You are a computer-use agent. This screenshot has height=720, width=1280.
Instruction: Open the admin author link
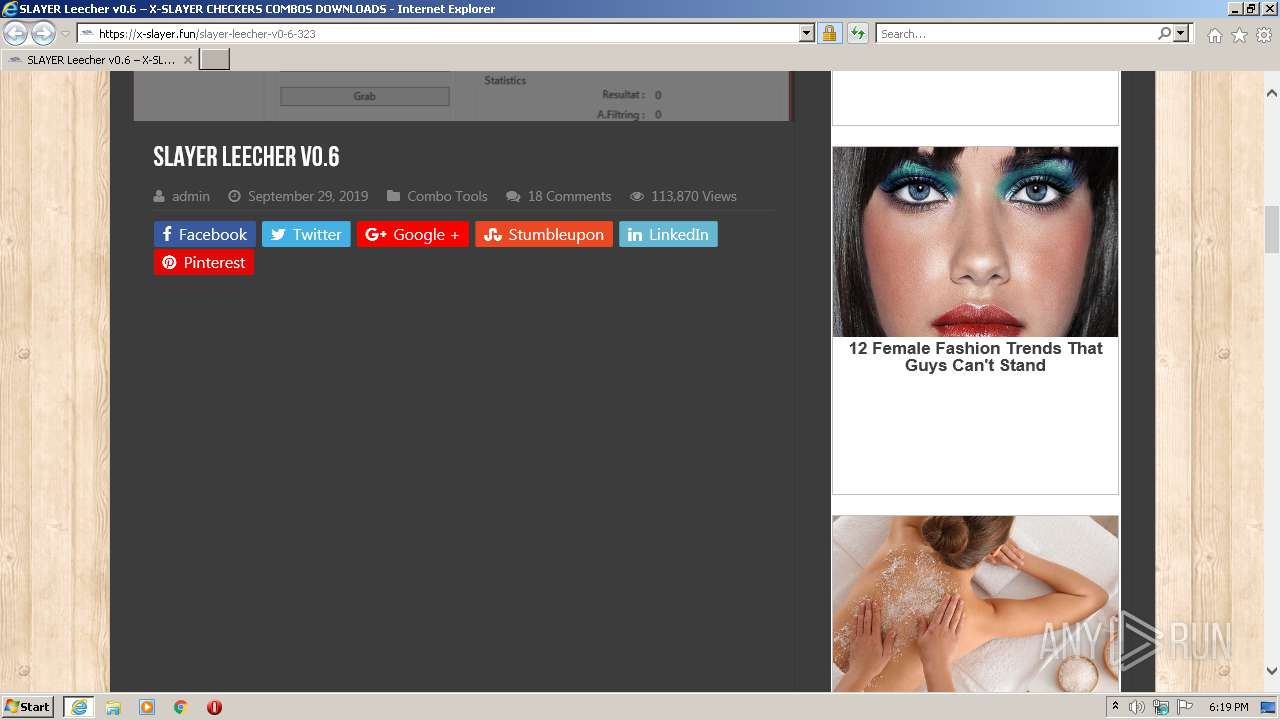[191, 196]
